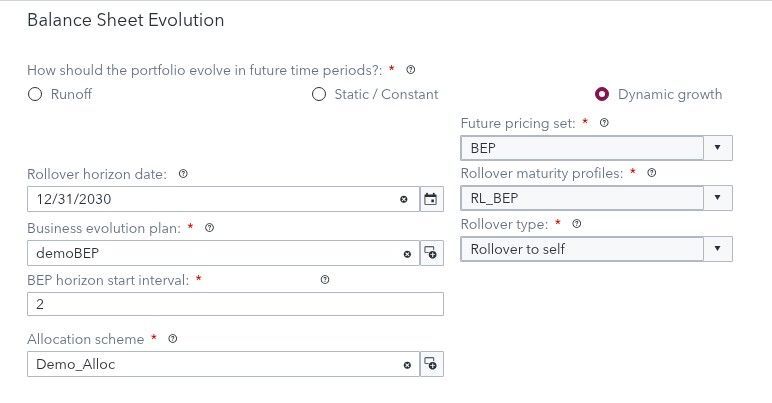Show help for Future pricing set
The image size is (772, 403).
coord(604,124)
